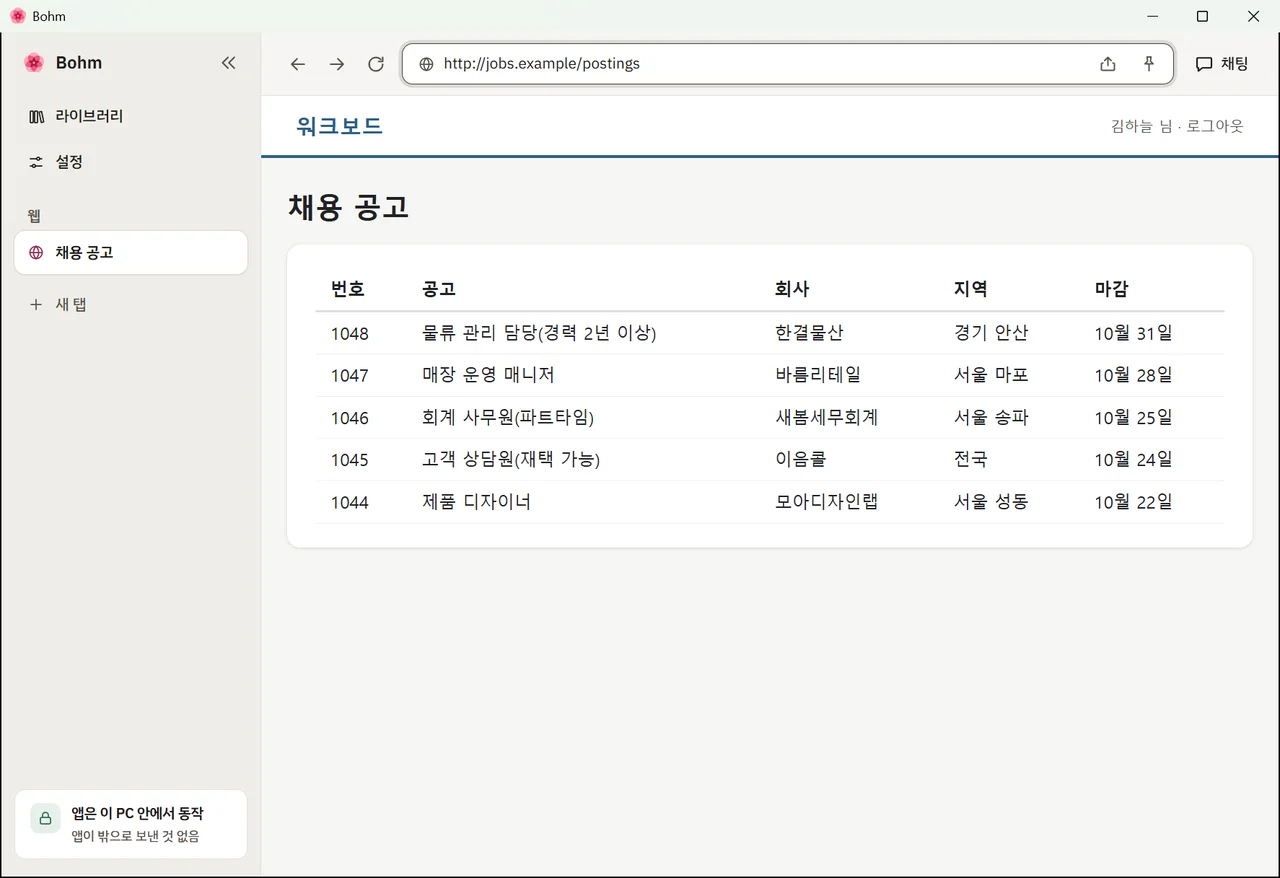
Task: Click company 바름리테일
Action: click(x=818, y=375)
